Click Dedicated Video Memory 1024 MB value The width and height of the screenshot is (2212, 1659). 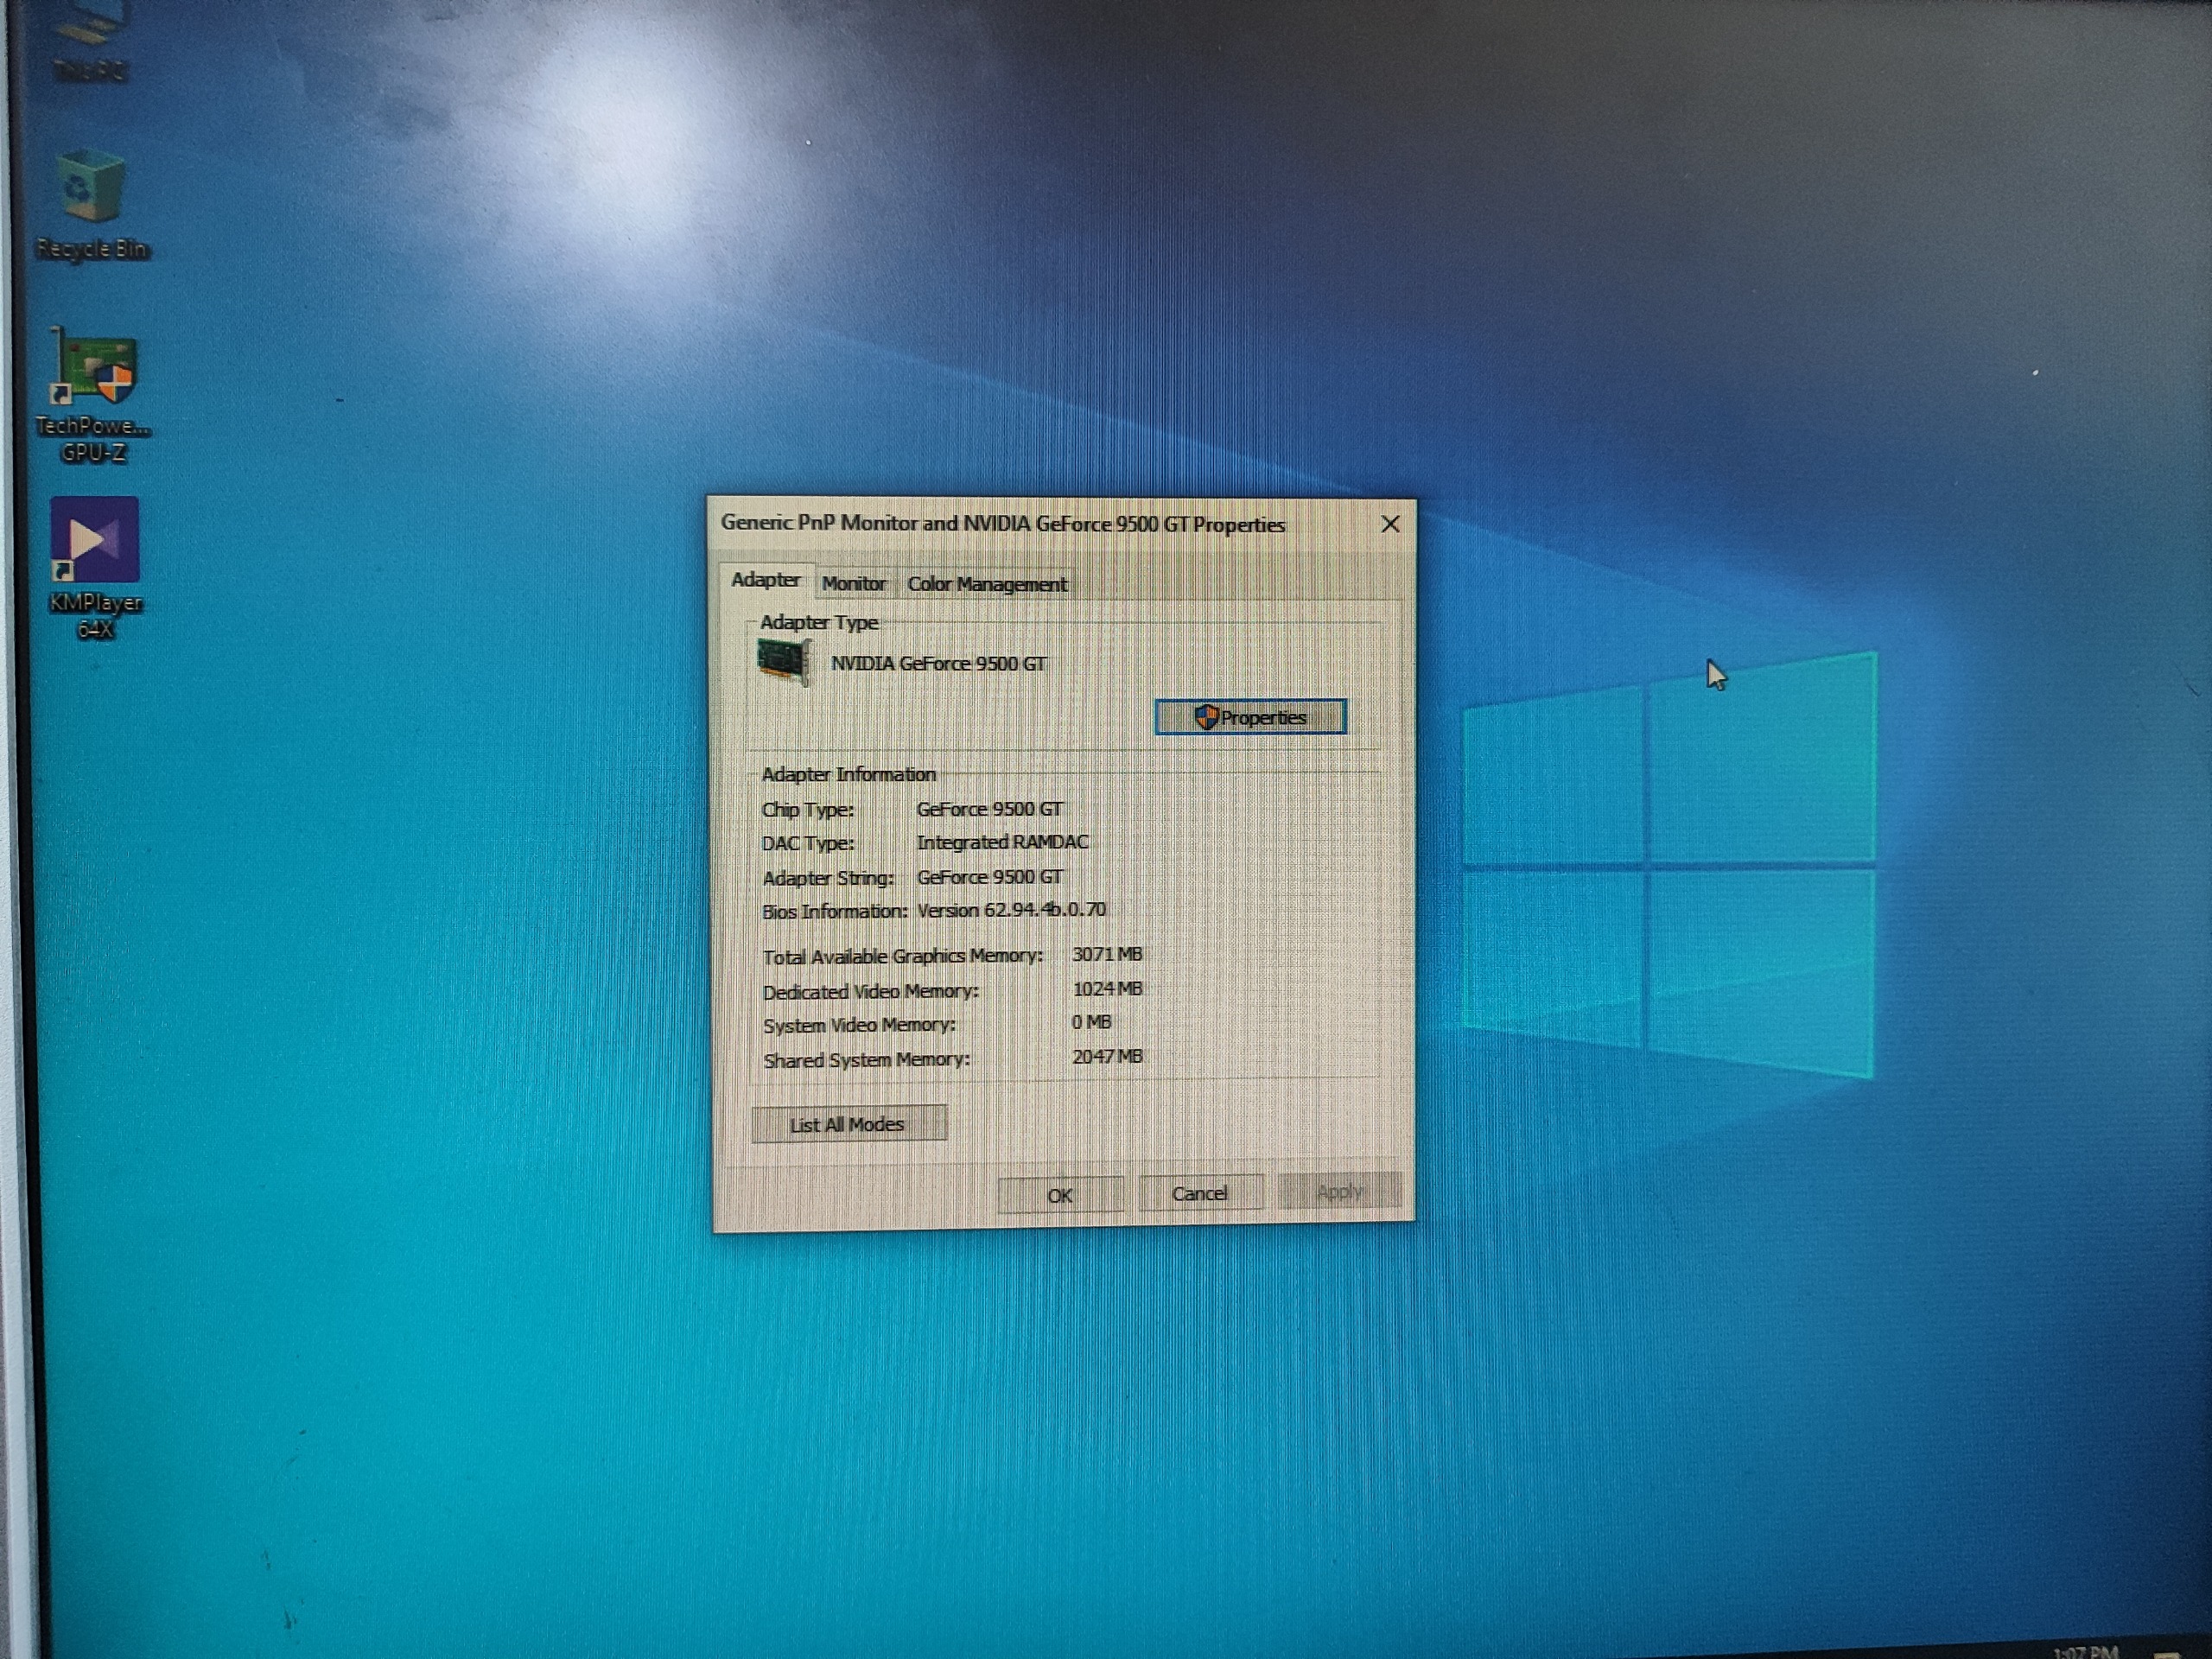1107,988
